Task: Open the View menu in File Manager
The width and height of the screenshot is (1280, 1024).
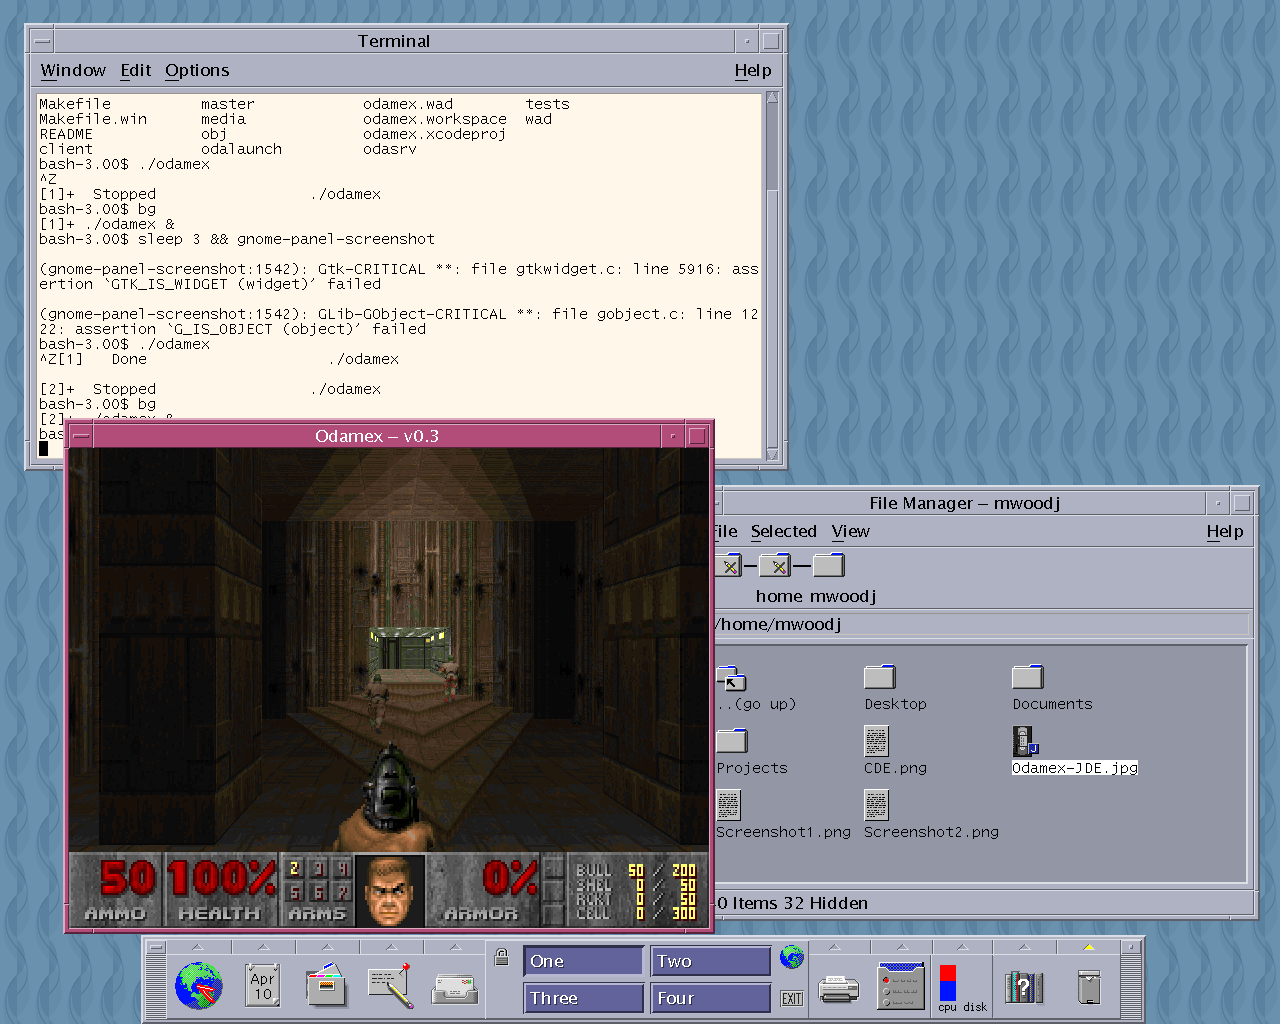Action: [x=850, y=531]
